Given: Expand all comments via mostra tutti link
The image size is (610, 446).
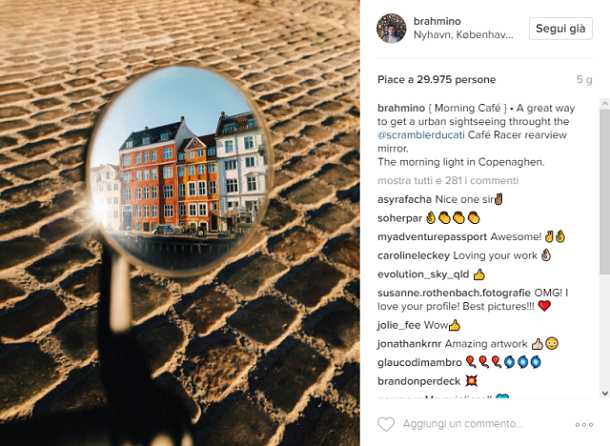Looking at the screenshot, I should 448,181.
